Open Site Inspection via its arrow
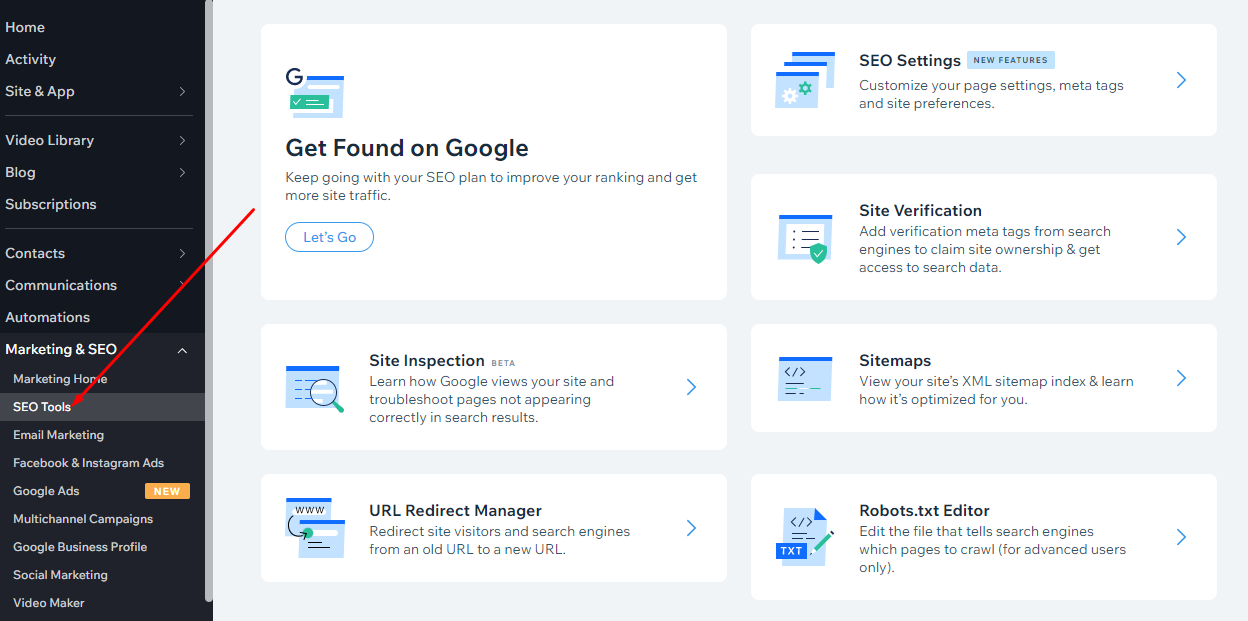Viewport: 1248px width, 621px height. coord(691,387)
